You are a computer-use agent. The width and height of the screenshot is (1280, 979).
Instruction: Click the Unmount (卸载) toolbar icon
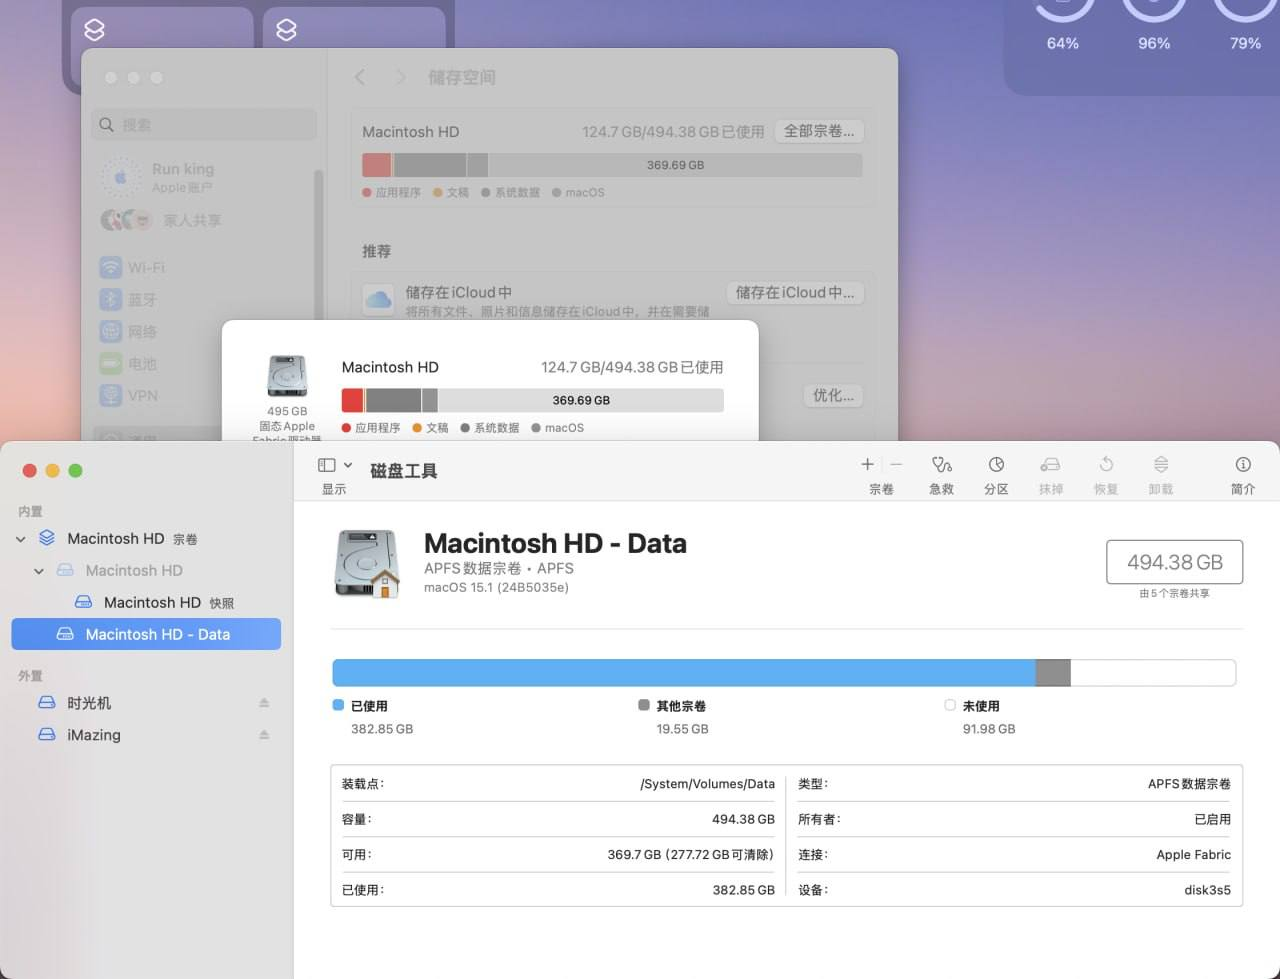pos(1161,465)
